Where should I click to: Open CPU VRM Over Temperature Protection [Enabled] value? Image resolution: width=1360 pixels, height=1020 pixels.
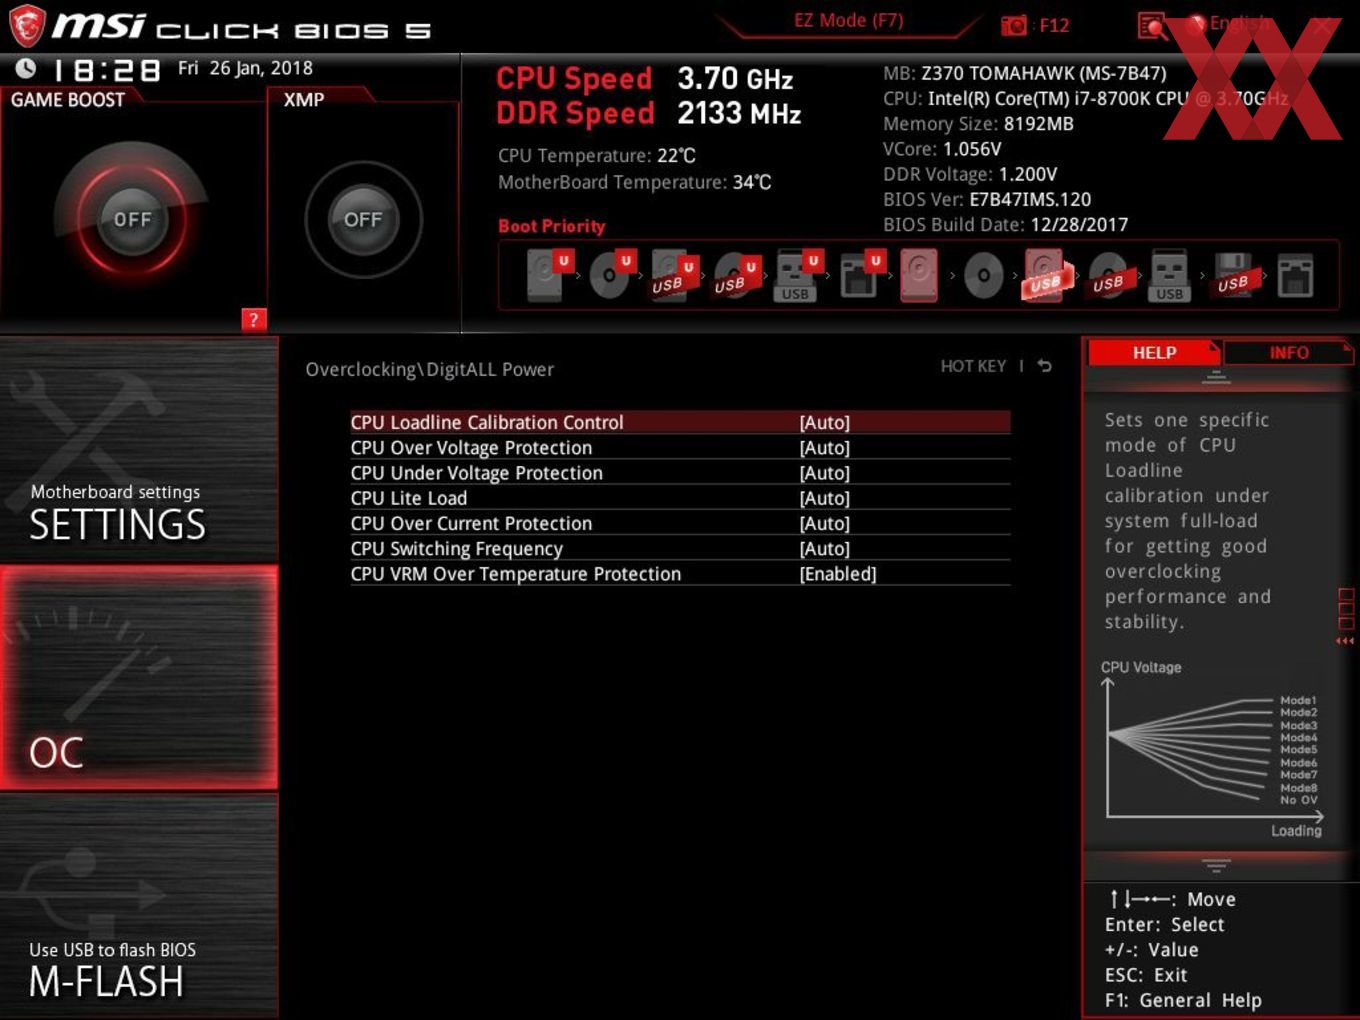point(838,574)
